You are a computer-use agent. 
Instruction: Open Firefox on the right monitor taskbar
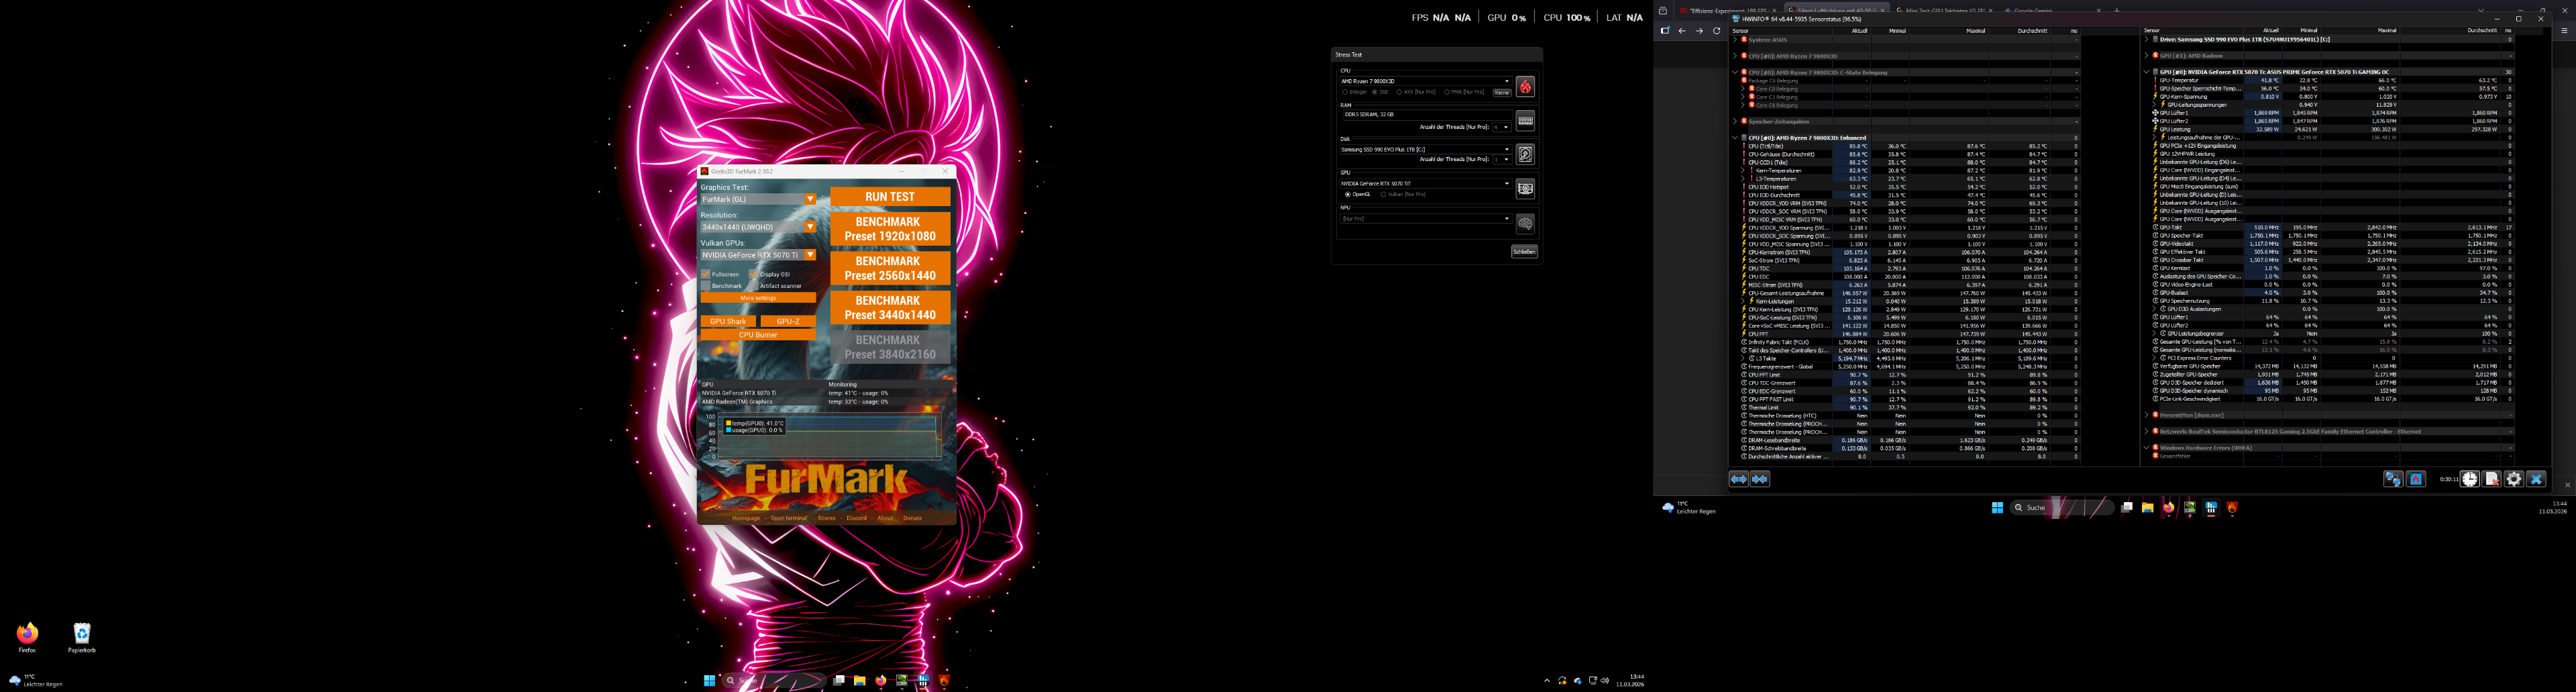[2169, 508]
